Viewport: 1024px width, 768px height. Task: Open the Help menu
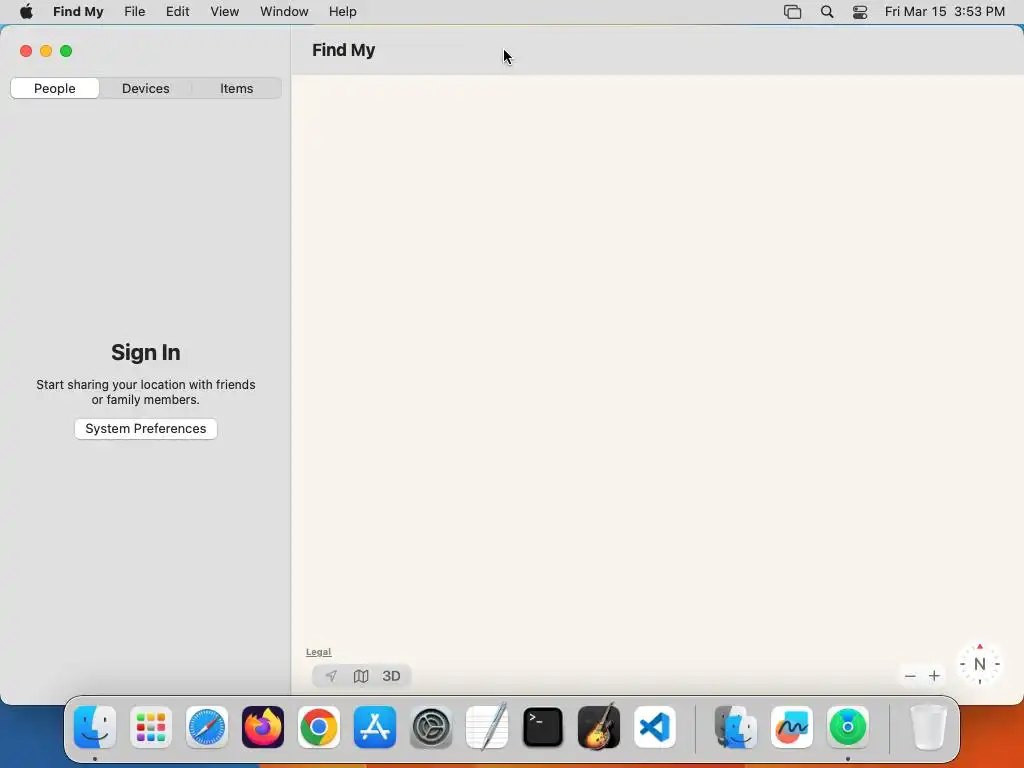pos(343,12)
